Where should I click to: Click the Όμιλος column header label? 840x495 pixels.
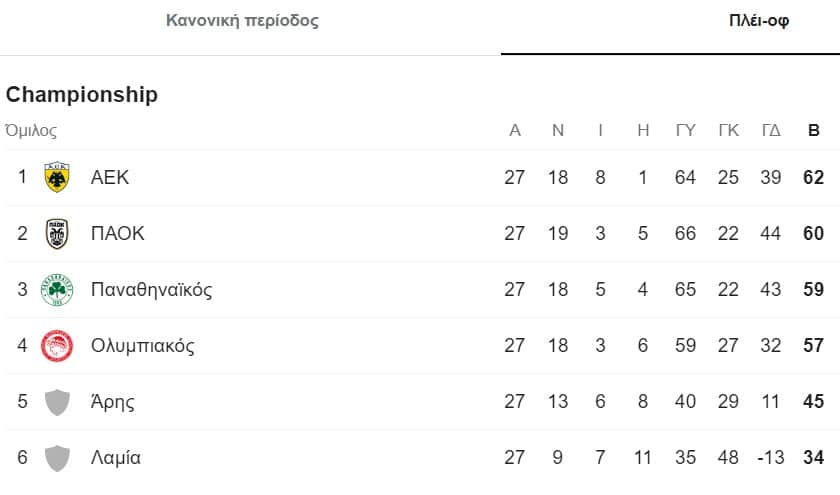pos(31,130)
